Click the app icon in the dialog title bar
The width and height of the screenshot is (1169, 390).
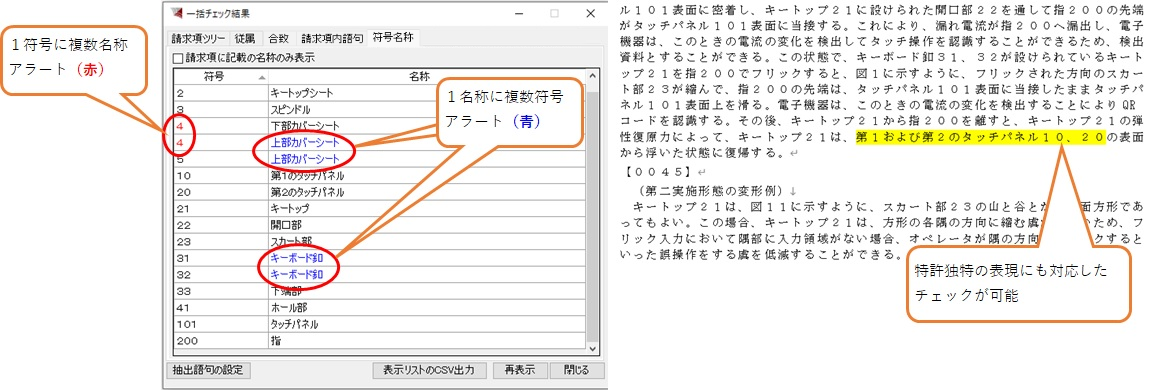click(176, 13)
